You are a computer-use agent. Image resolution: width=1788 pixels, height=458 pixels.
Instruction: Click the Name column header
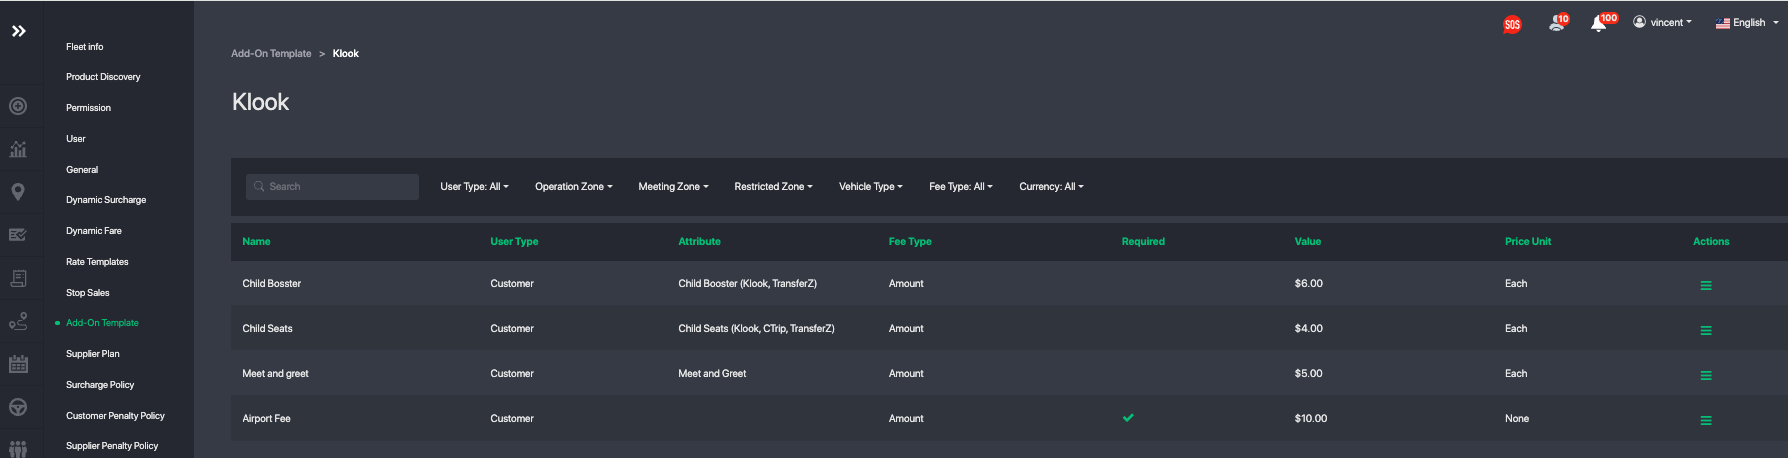256,241
